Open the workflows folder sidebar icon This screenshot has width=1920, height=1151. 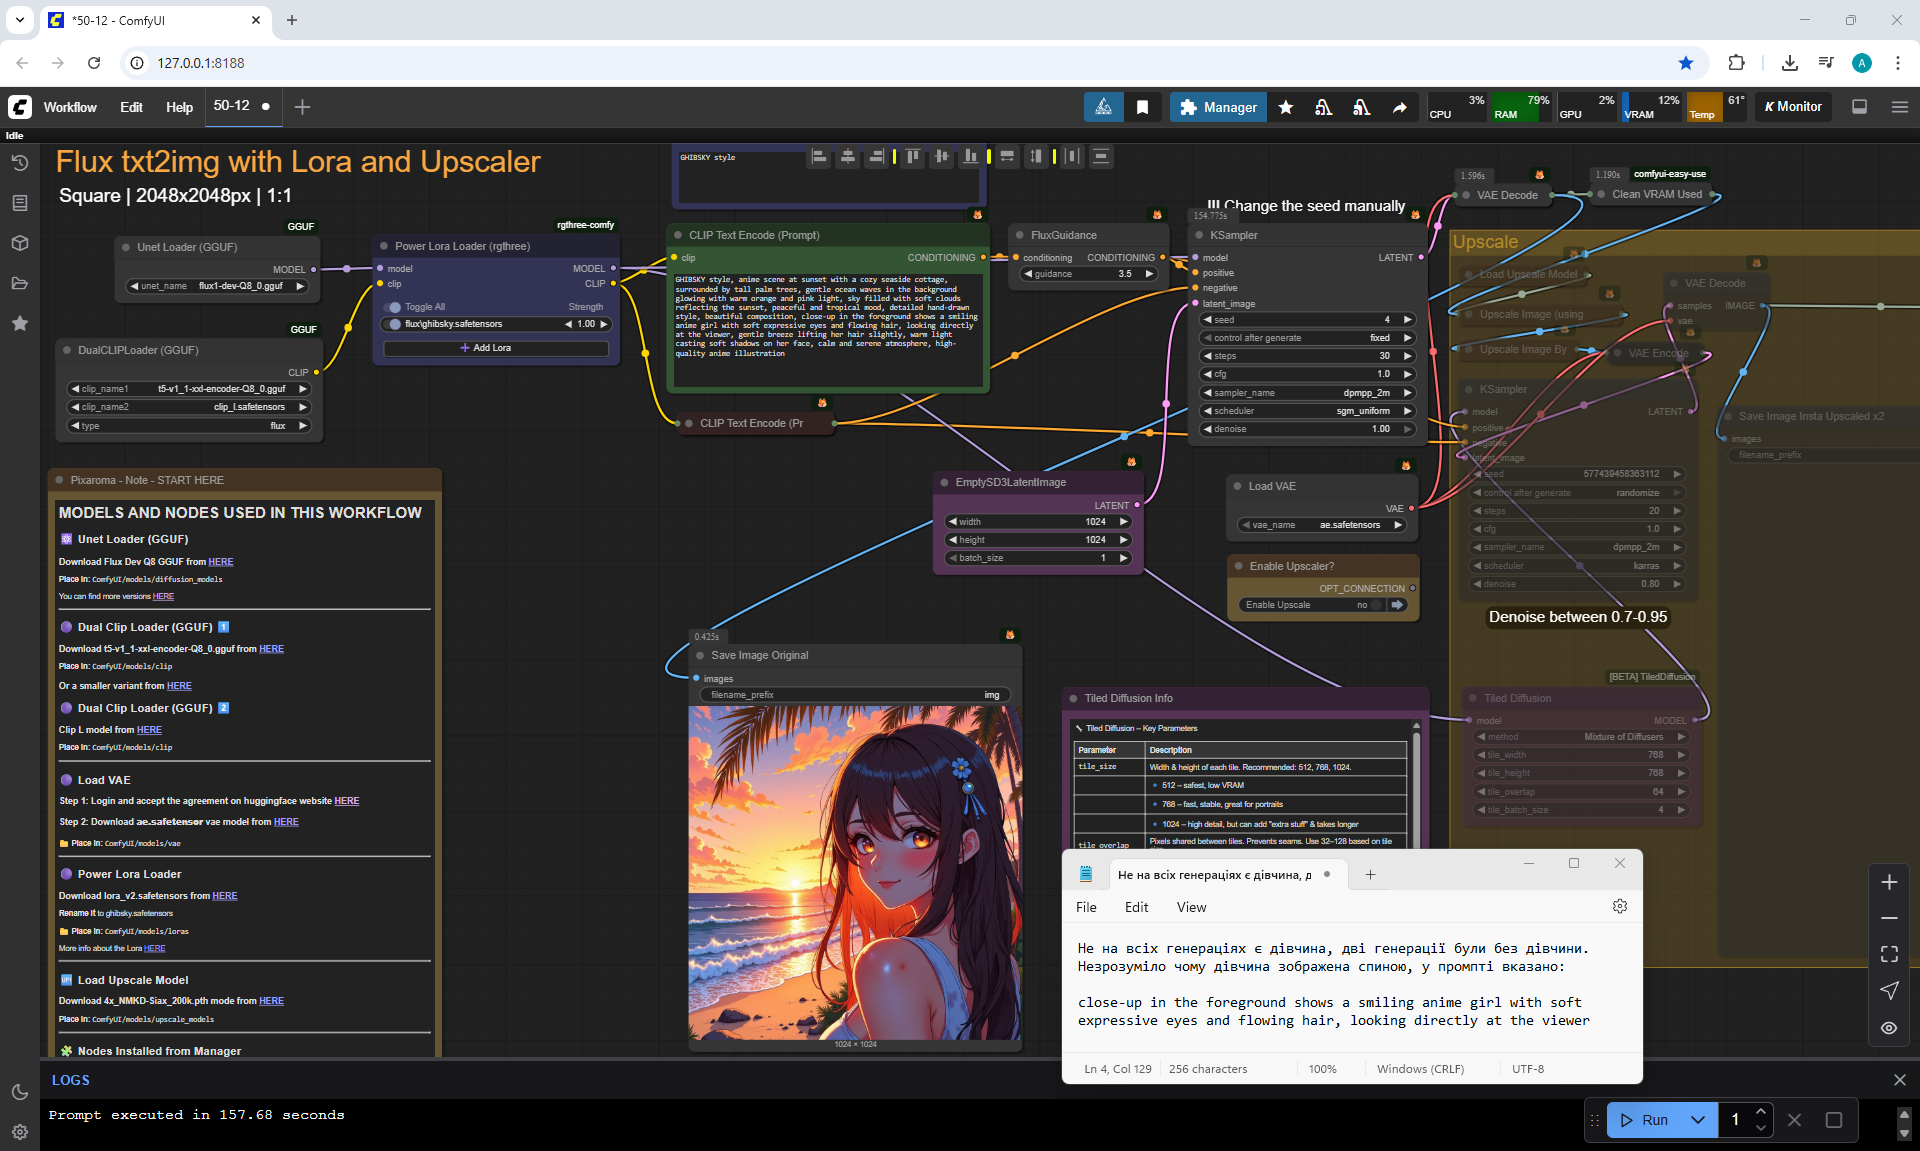point(19,283)
